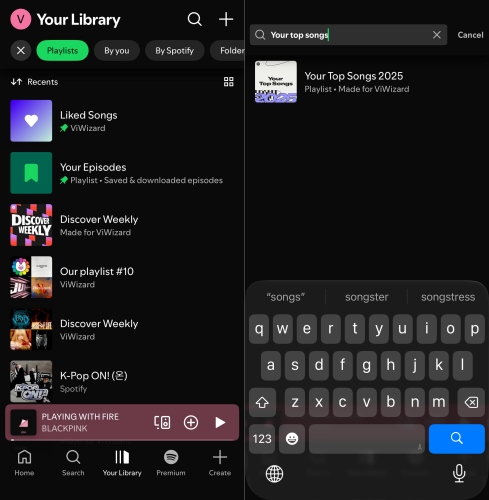This screenshot has height=500, width=489.
Task: Open the emoji keyboard
Action: click(x=292, y=439)
